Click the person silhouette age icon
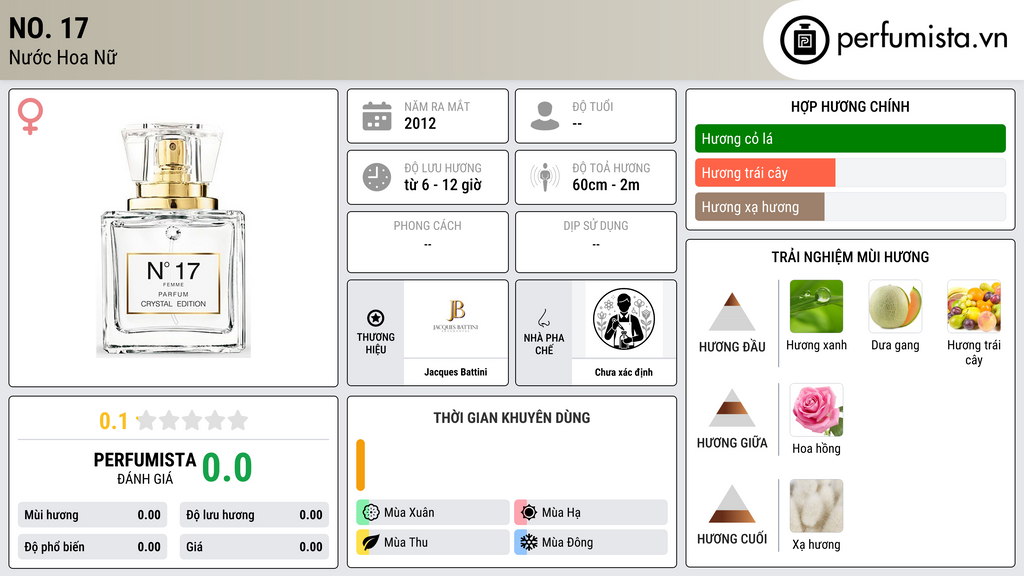Viewport: 1024px width, 576px height. click(x=545, y=116)
